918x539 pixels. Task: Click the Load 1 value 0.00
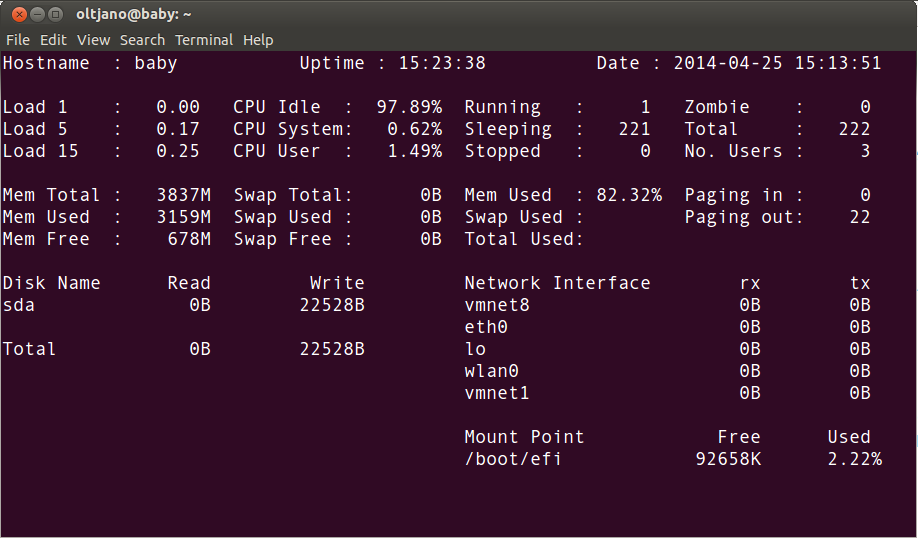tap(178, 107)
